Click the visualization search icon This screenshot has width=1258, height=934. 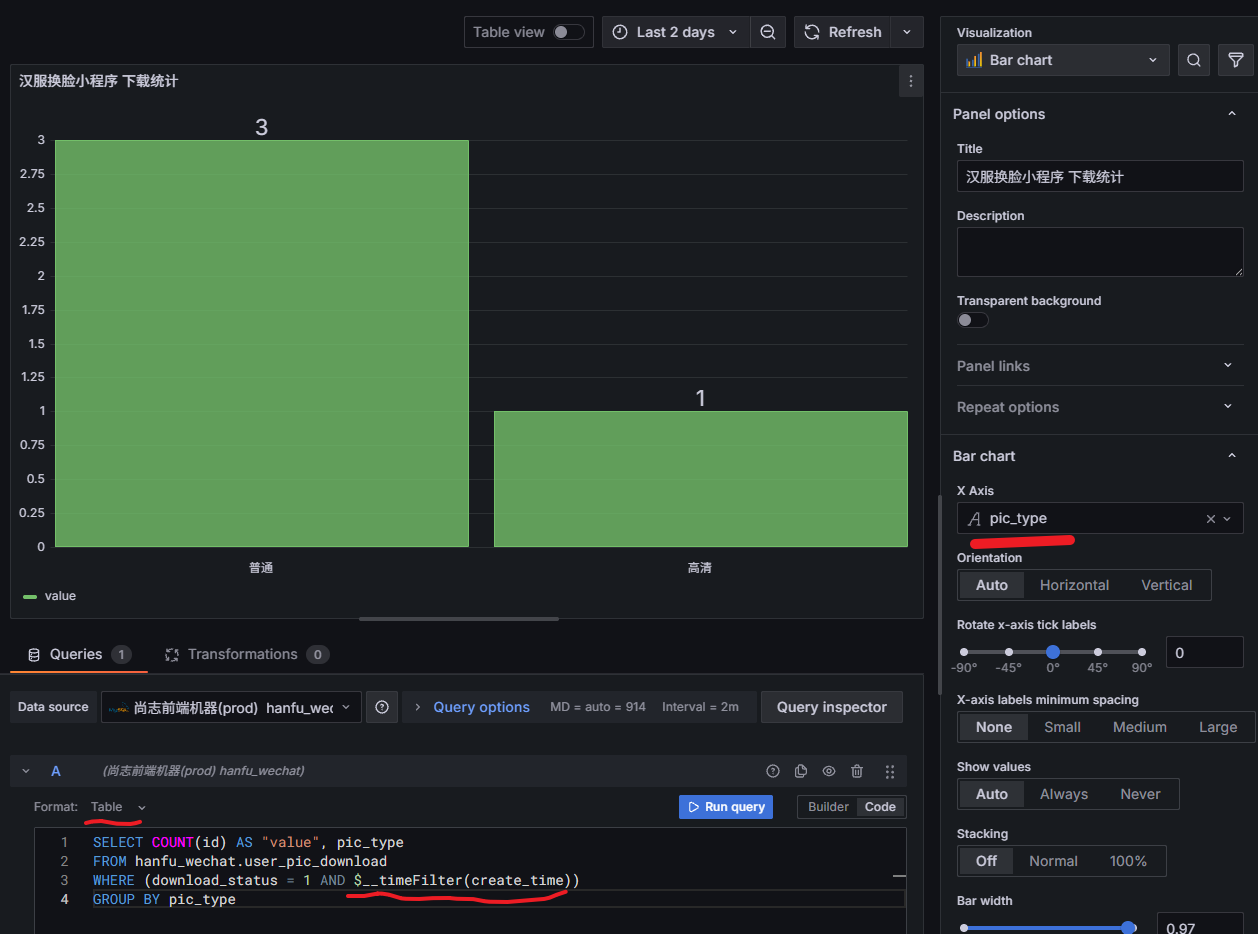pos(1194,60)
